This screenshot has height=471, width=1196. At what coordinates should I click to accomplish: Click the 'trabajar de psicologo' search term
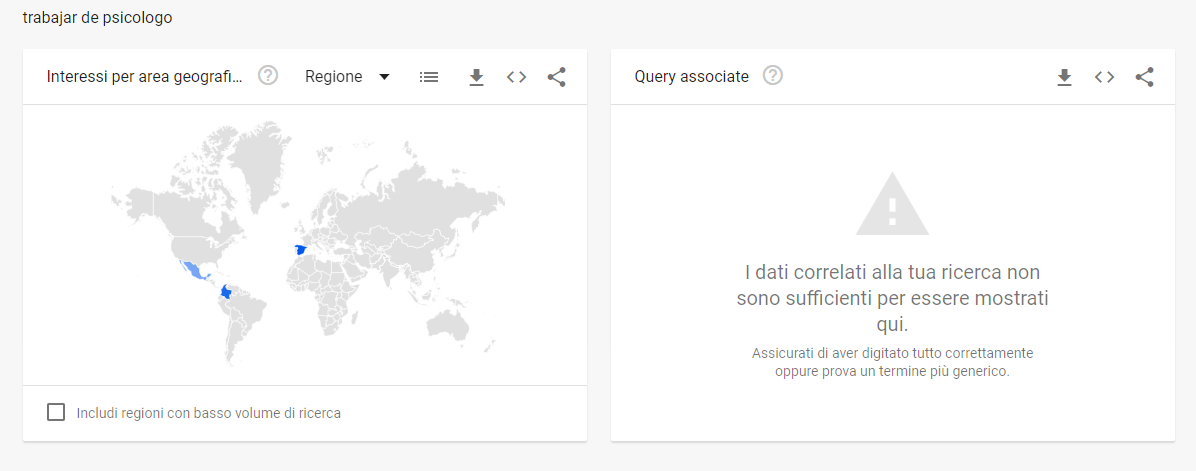97,18
